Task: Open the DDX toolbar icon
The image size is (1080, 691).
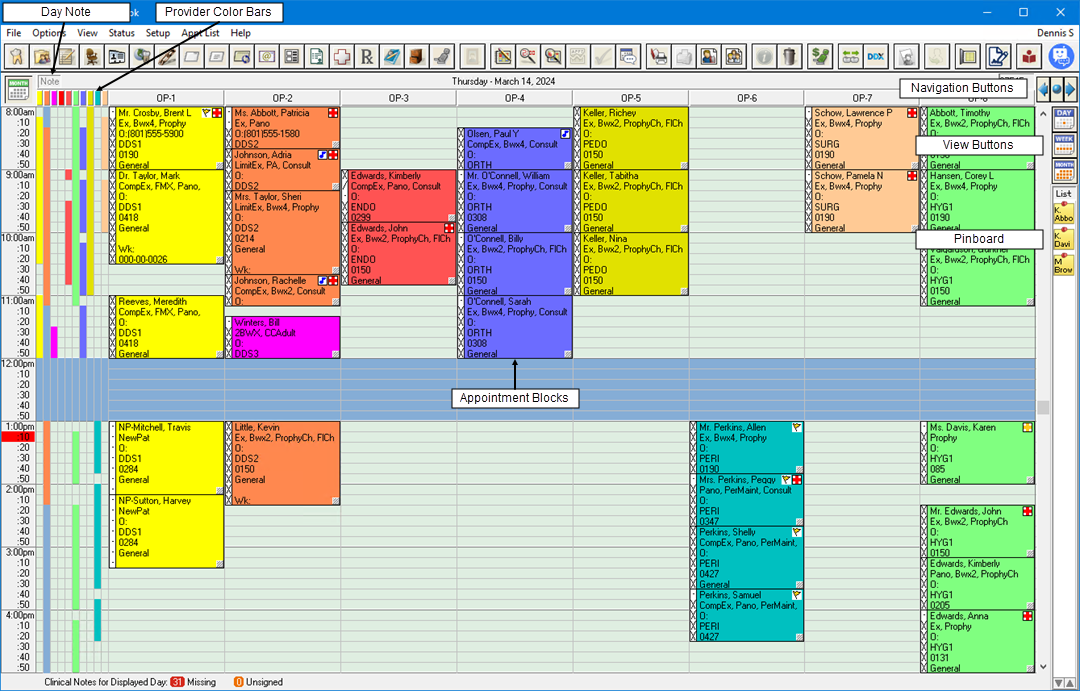Action: pyautogui.click(x=876, y=56)
